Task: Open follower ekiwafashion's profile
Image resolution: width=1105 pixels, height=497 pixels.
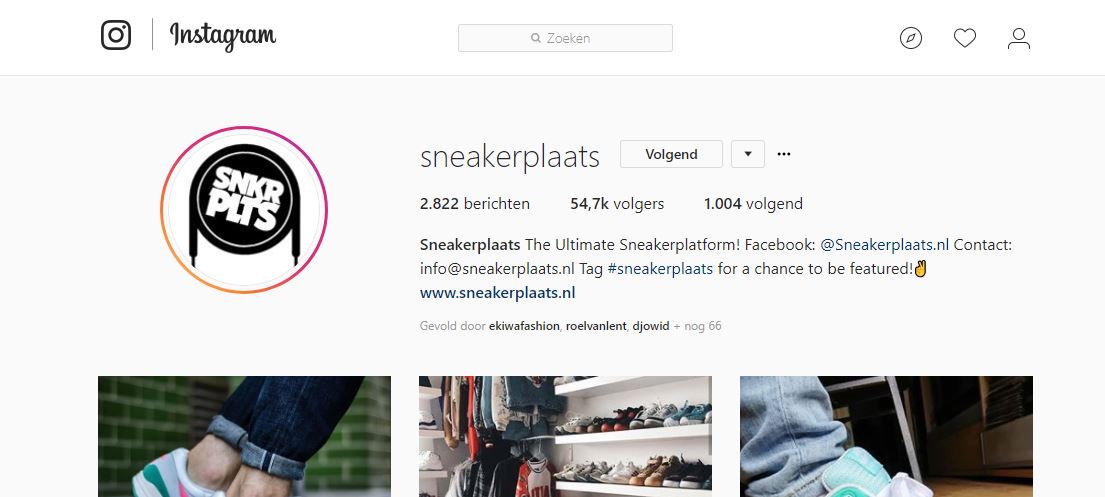Action: pyautogui.click(x=524, y=326)
